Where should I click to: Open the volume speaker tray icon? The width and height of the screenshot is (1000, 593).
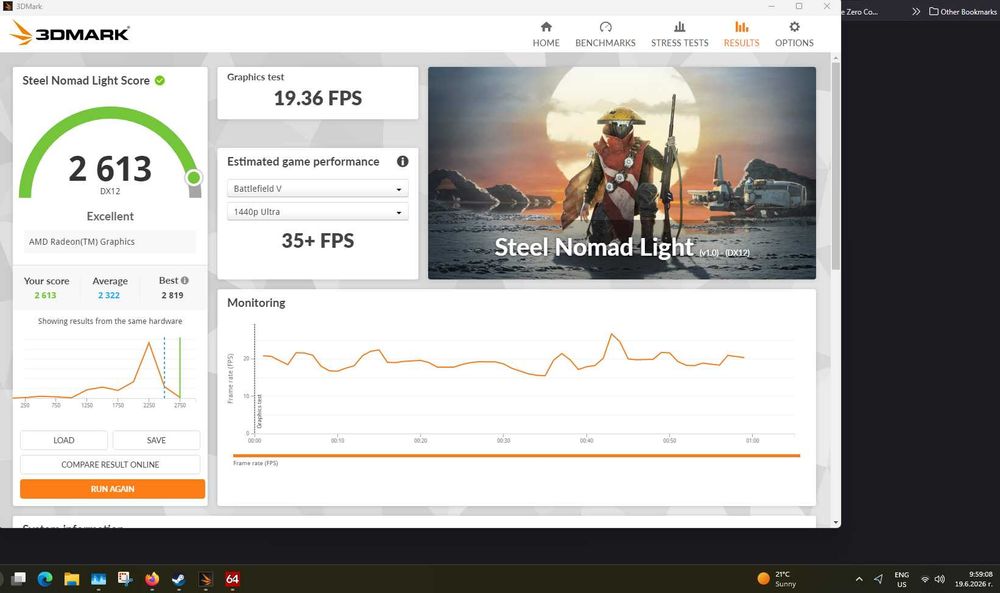click(939, 579)
